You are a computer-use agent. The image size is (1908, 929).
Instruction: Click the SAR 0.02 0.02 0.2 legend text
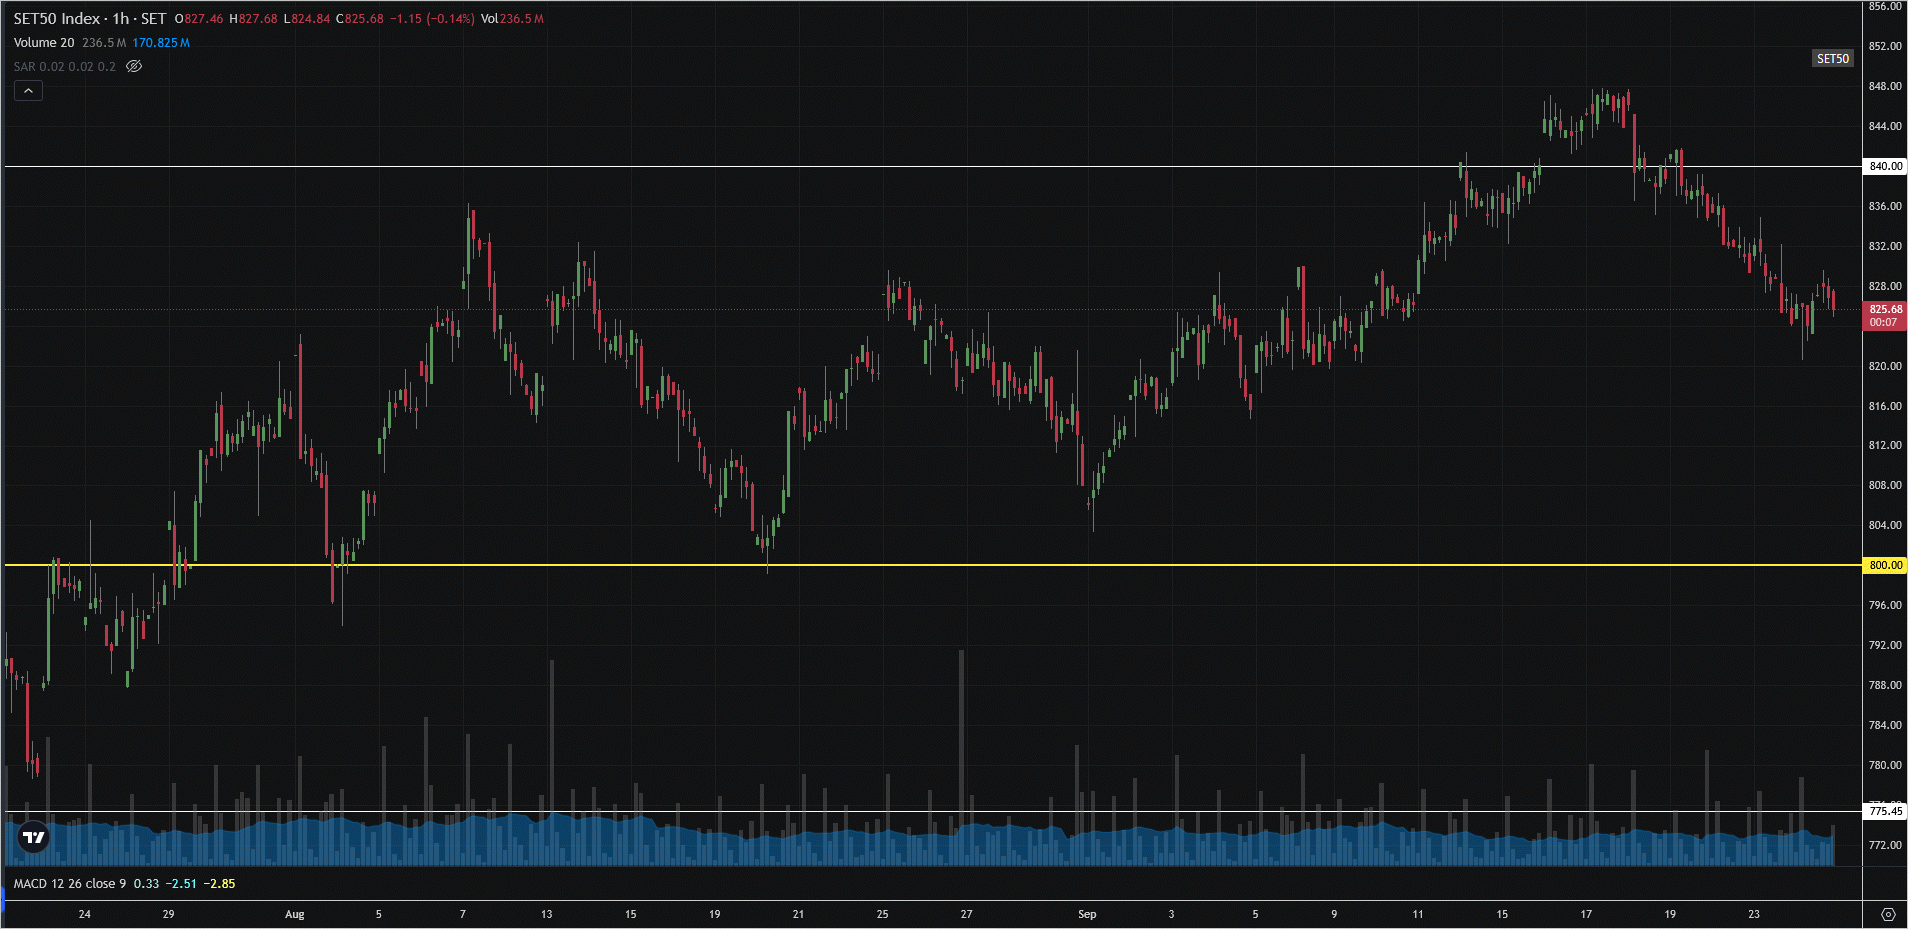(x=65, y=67)
